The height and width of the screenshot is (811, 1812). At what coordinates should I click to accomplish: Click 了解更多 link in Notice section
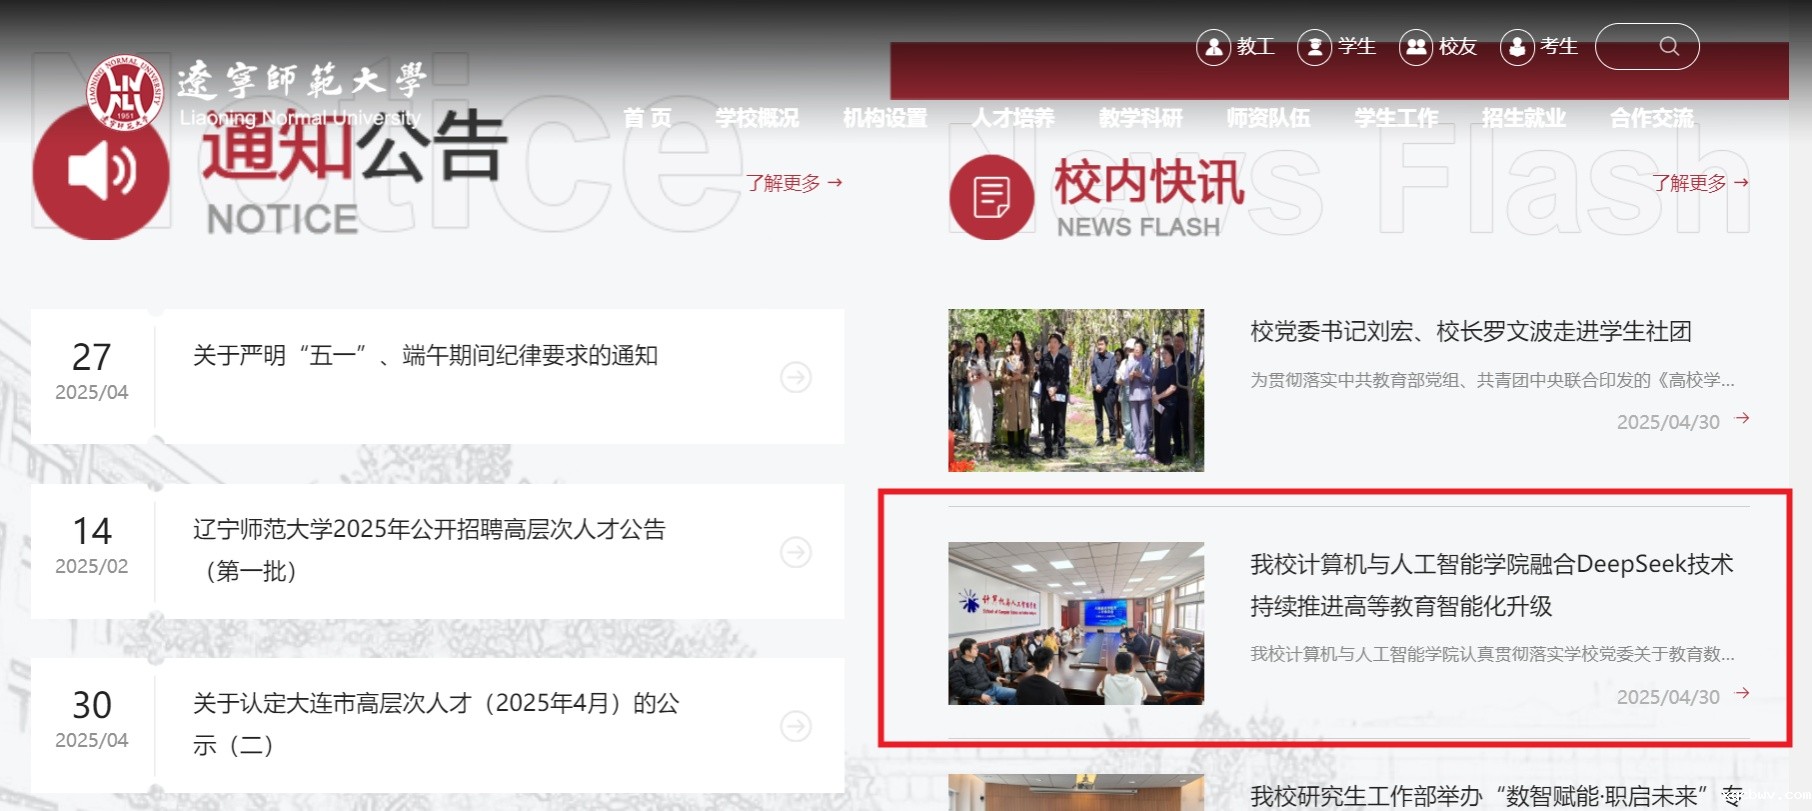click(x=794, y=183)
